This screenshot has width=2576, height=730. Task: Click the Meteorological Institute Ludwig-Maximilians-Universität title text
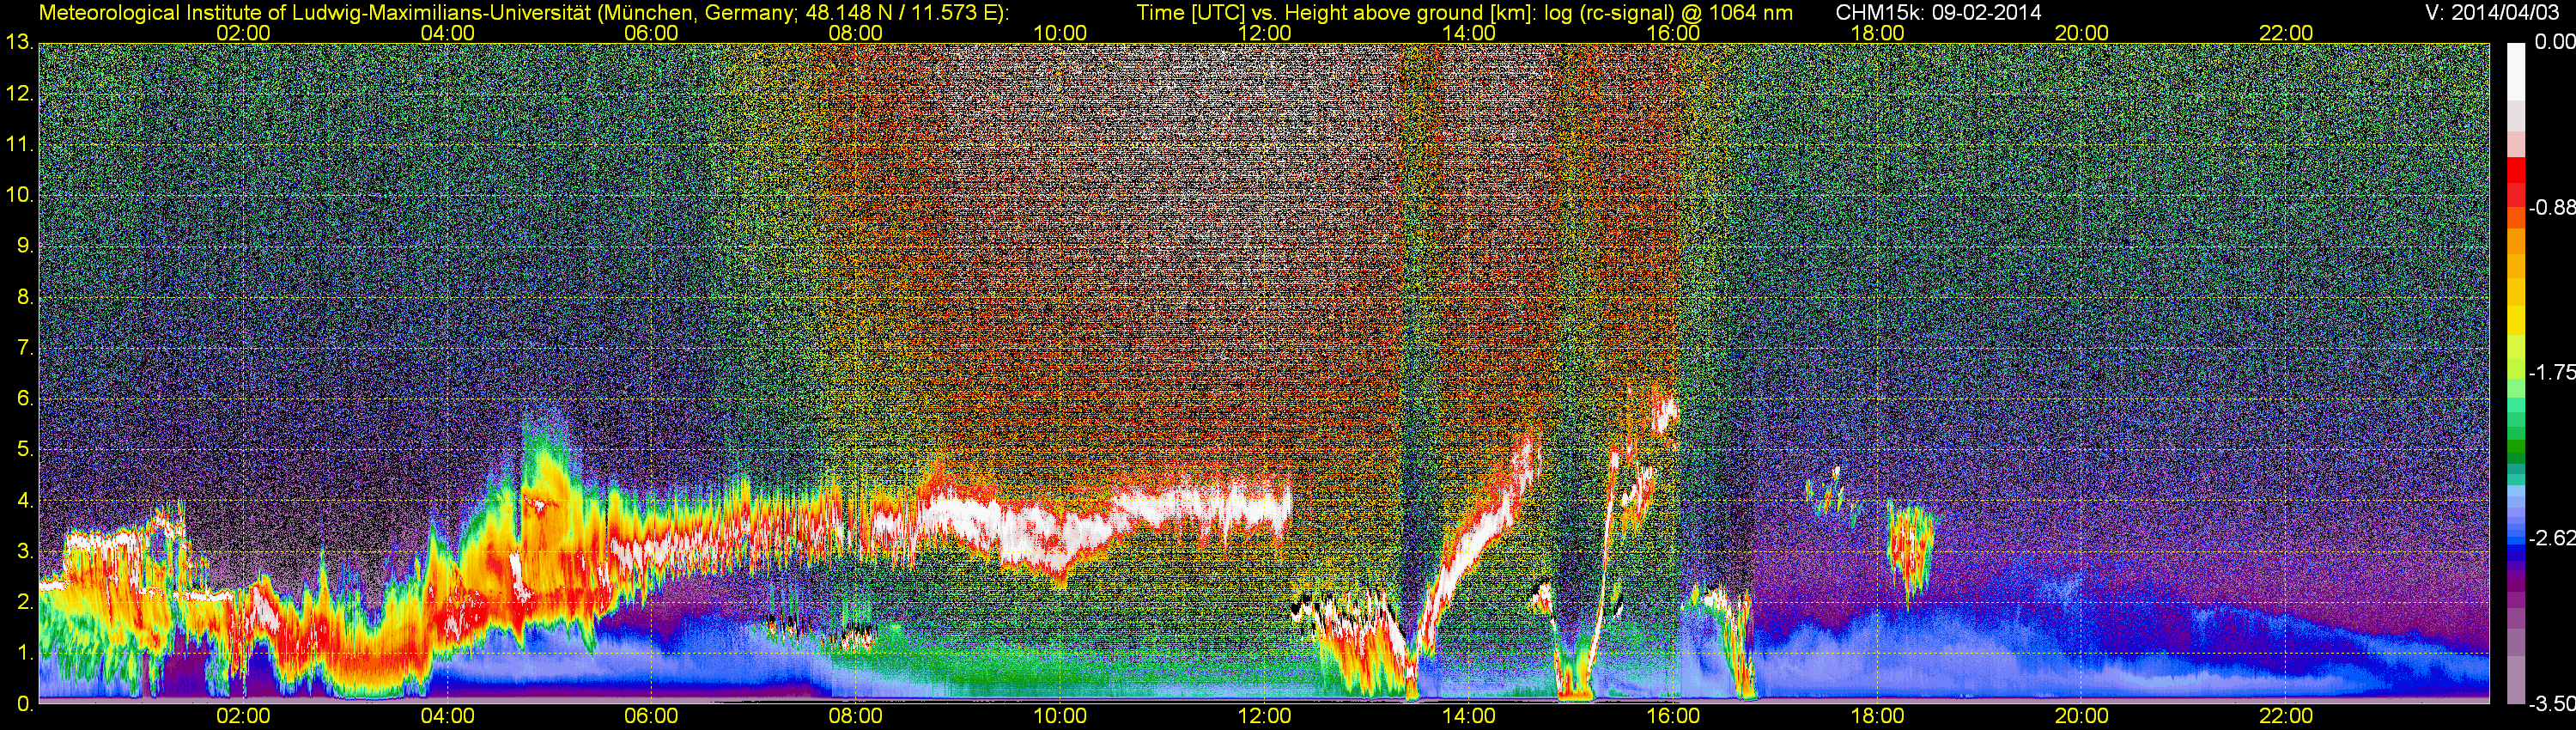click(x=523, y=13)
